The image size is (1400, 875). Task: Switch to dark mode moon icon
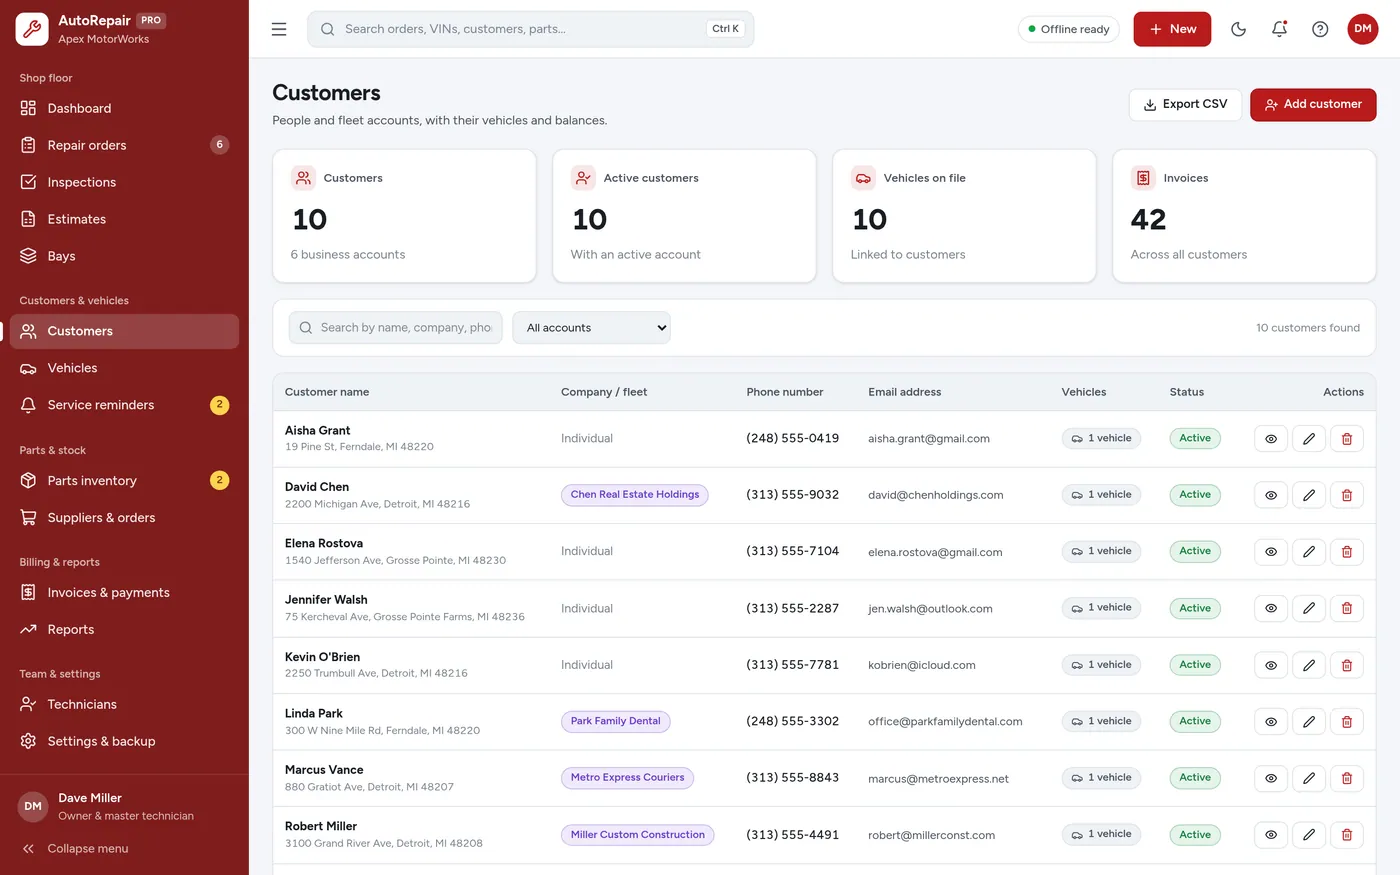pos(1238,29)
